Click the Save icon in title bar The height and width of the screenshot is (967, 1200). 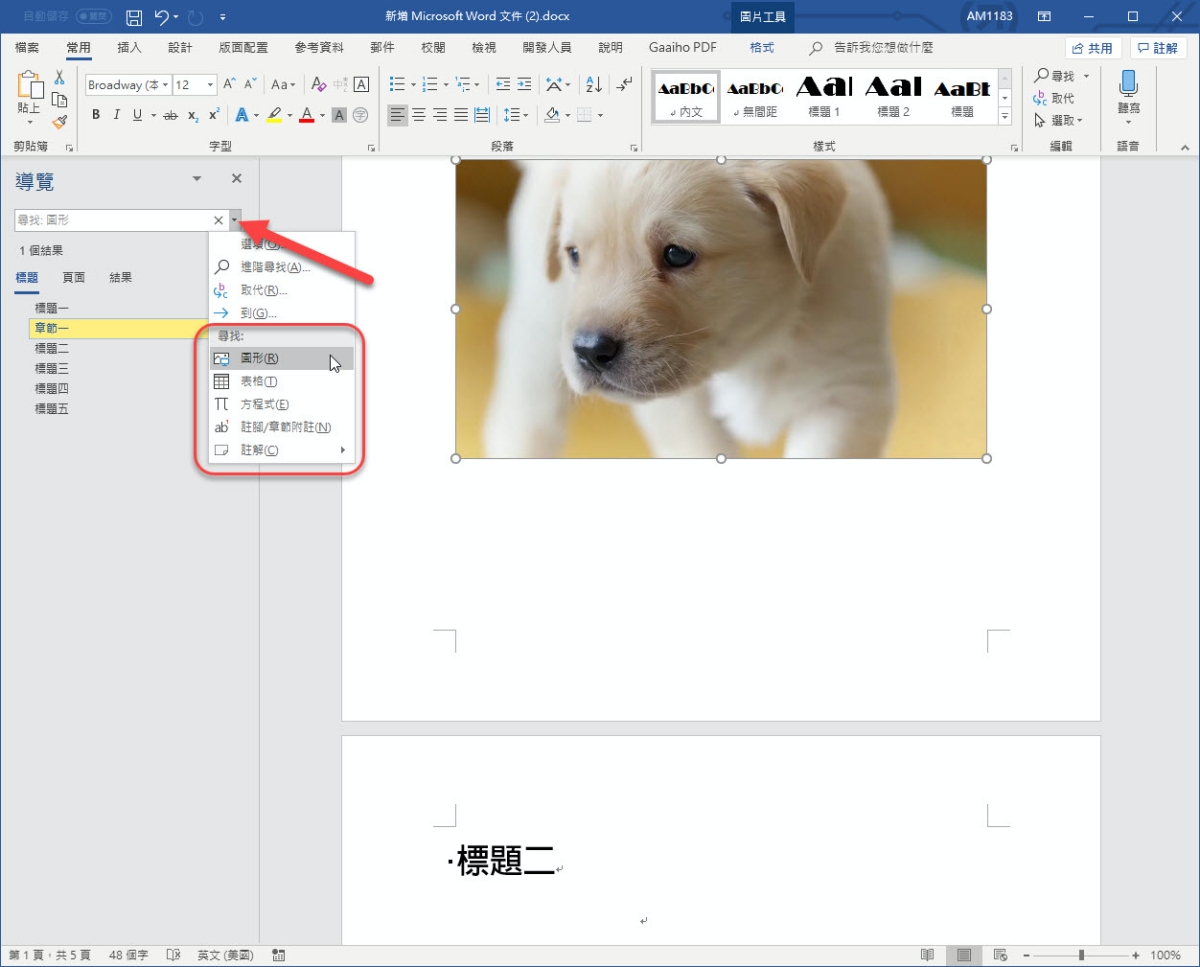coord(134,17)
